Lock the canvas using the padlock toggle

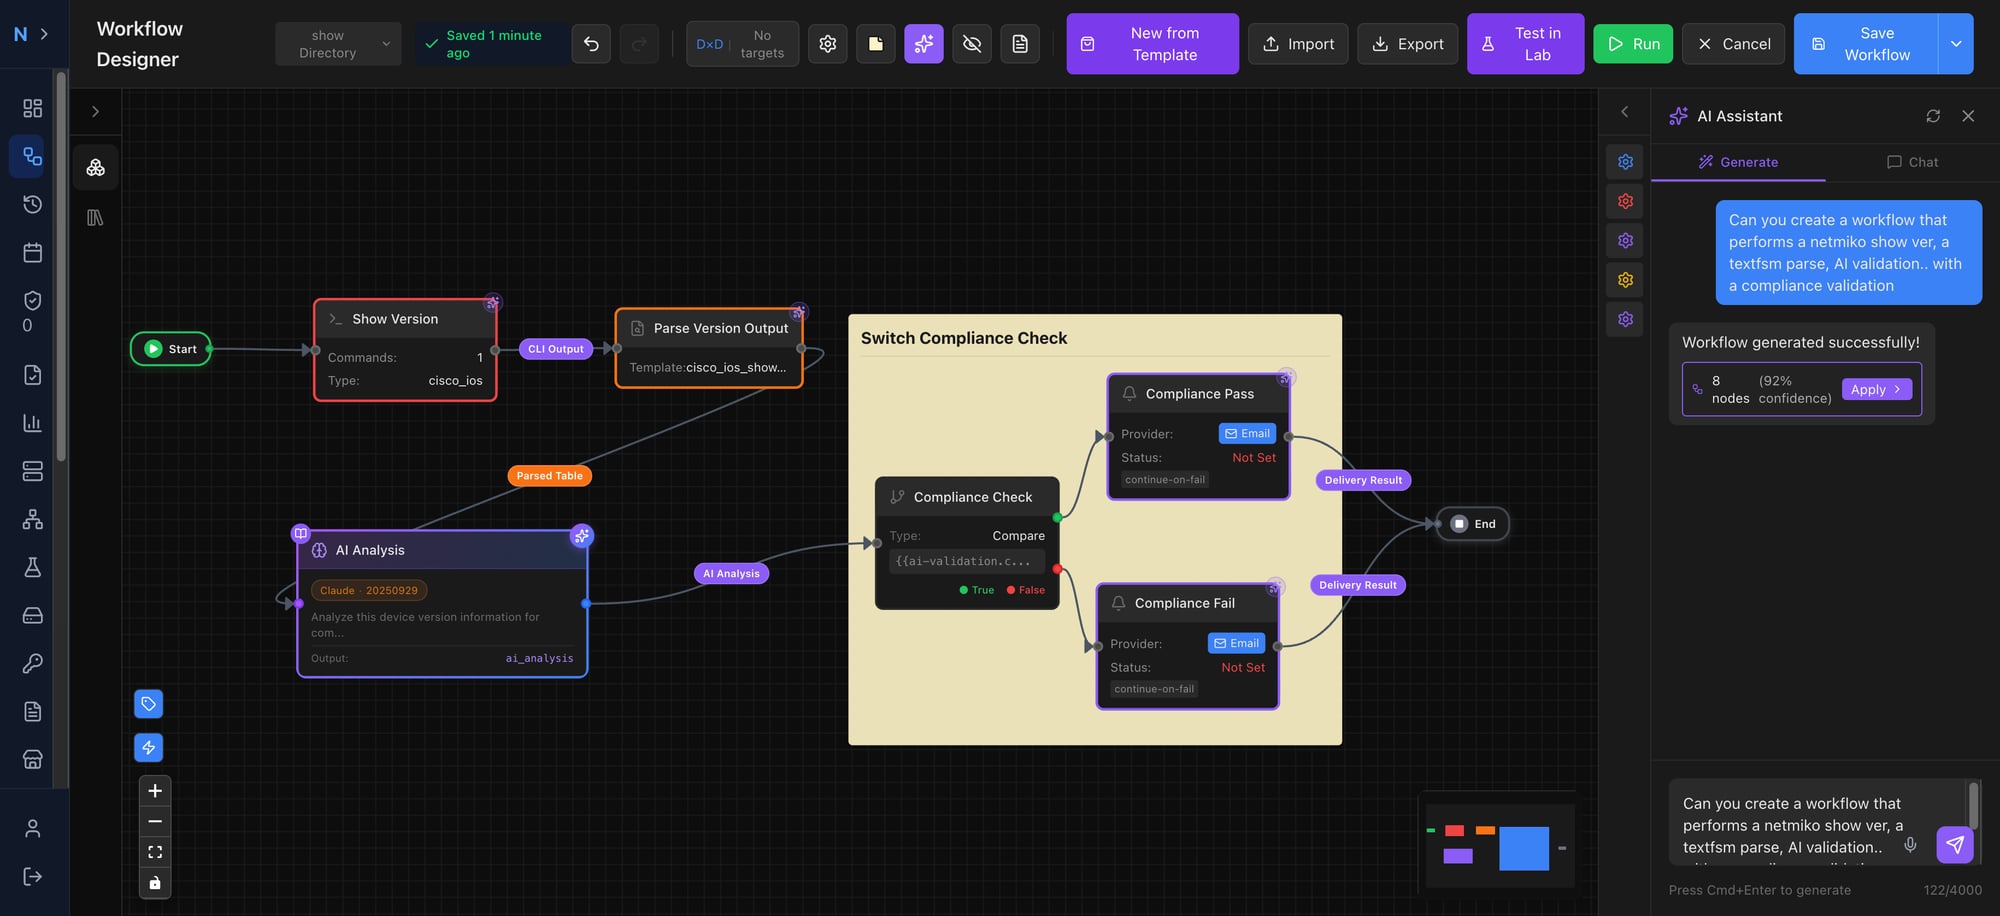pyautogui.click(x=155, y=883)
